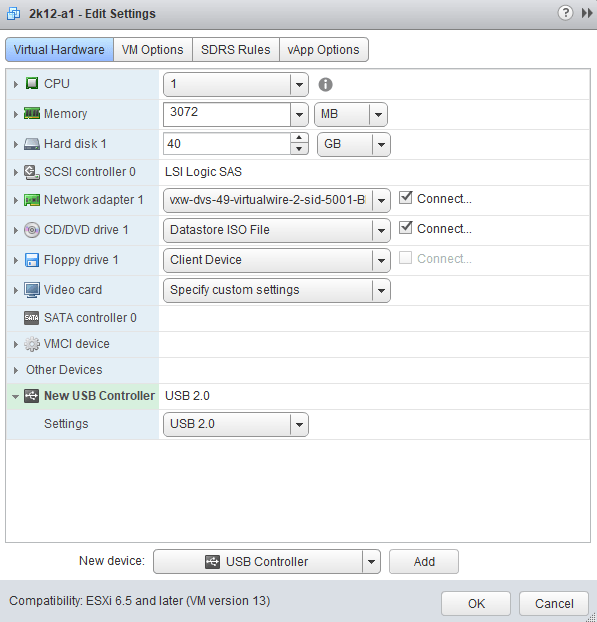Open the help question mark icon
The image size is (597, 622).
(x=565, y=13)
